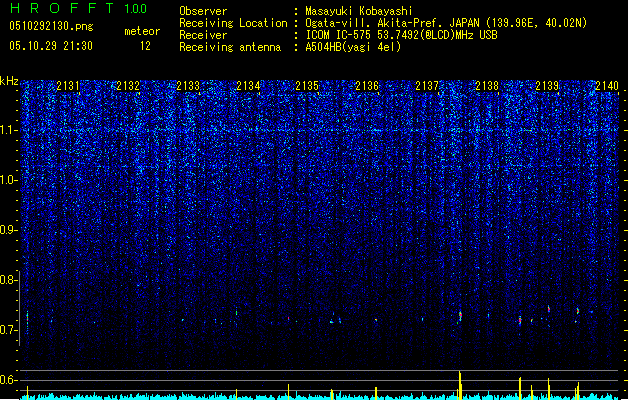The width and height of the screenshot is (629, 400).
Task: Click the meteor label
Action: [x=142, y=31]
